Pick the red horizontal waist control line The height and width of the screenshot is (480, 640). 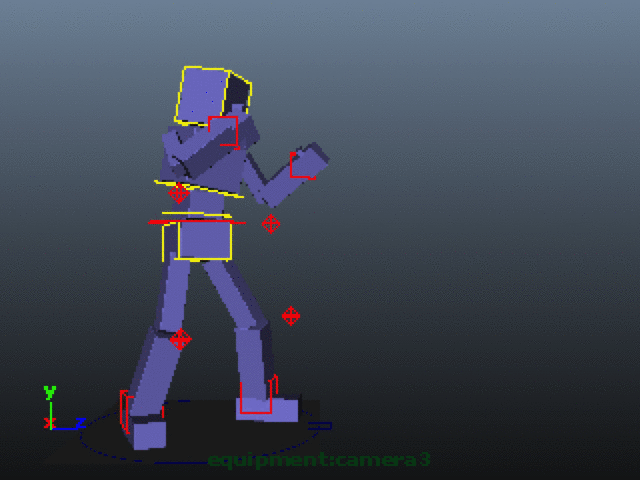(197, 222)
